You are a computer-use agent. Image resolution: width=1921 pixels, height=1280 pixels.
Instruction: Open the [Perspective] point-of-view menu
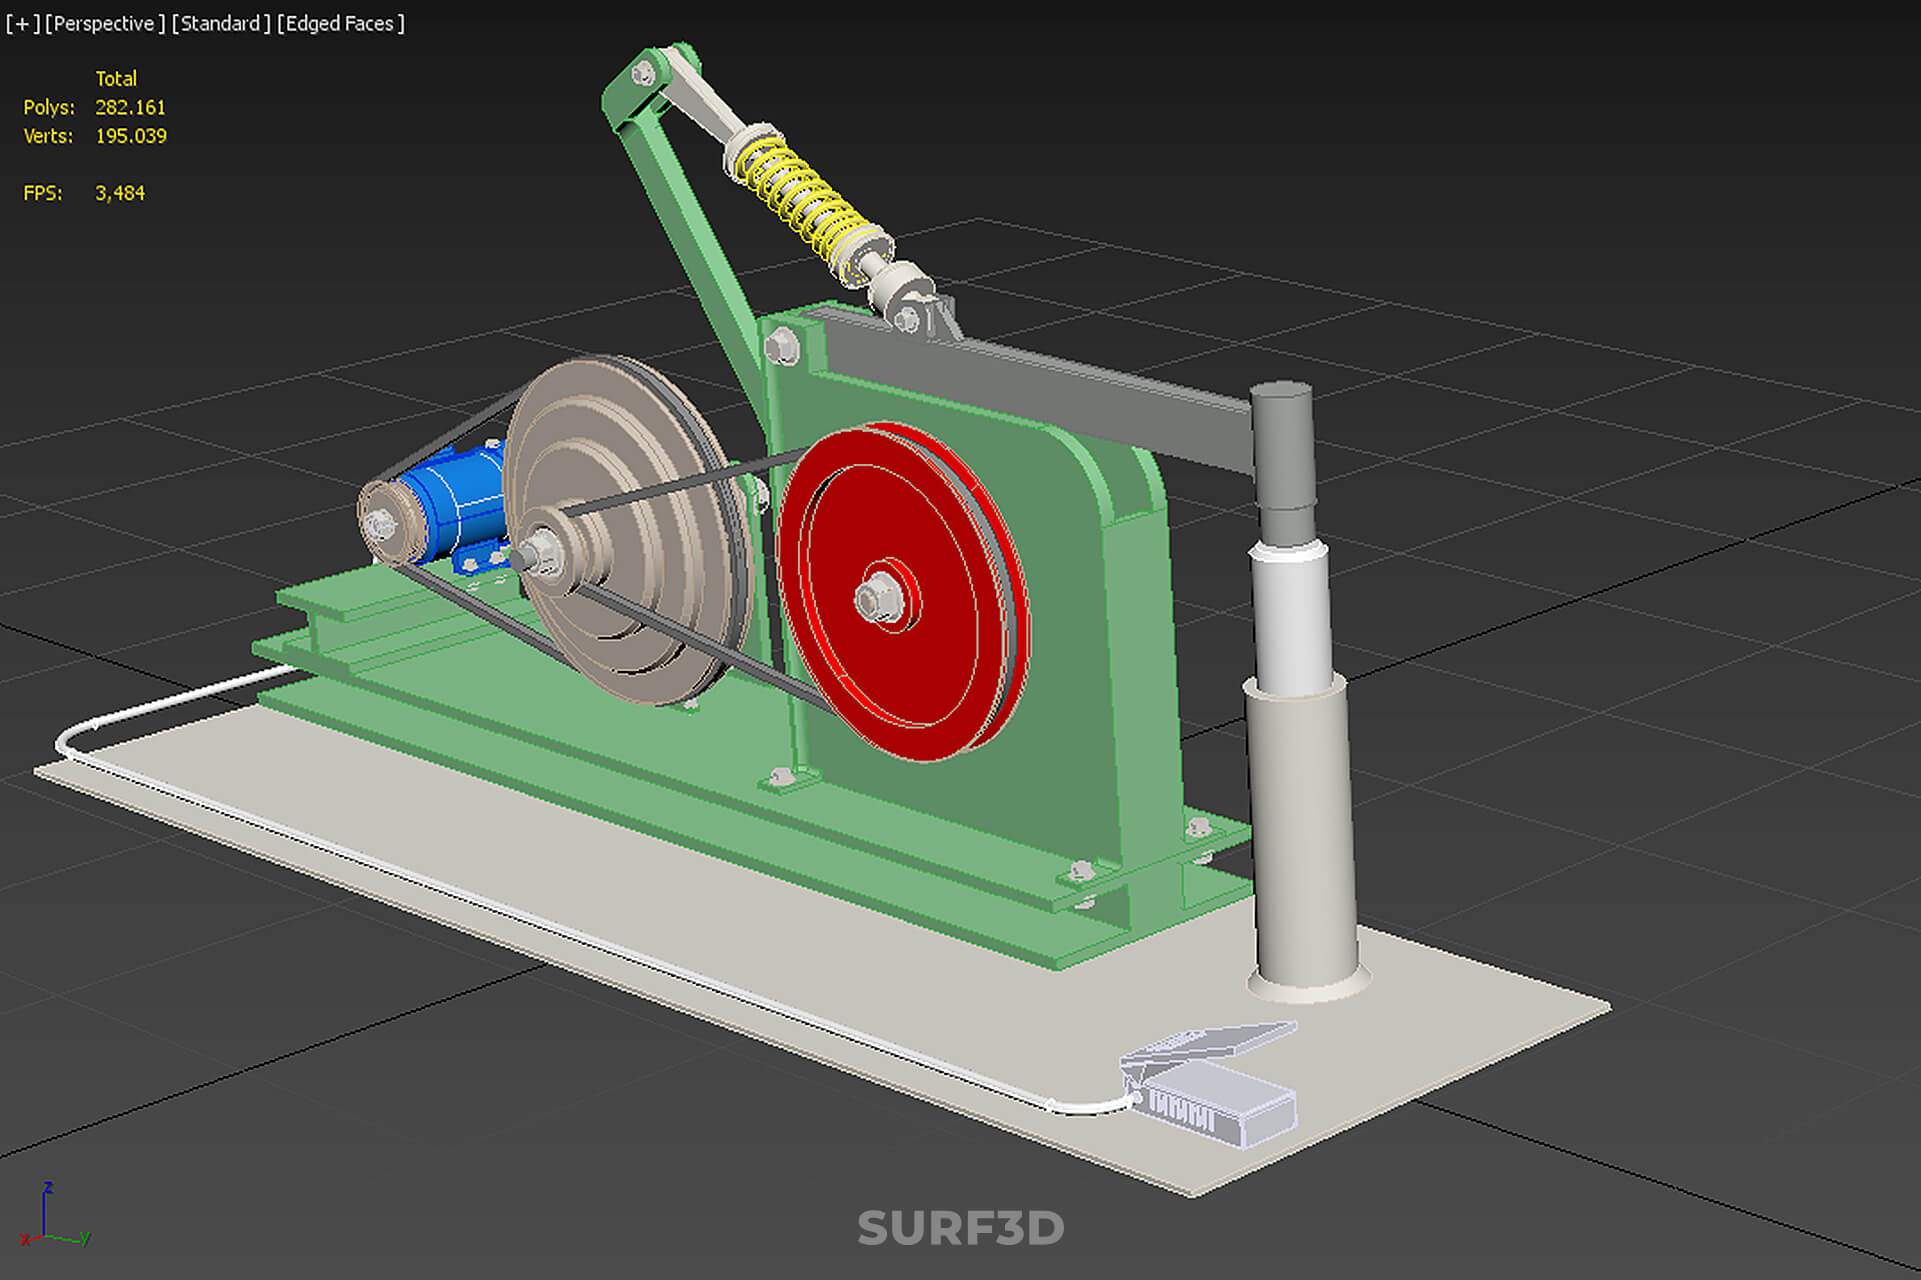105,23
